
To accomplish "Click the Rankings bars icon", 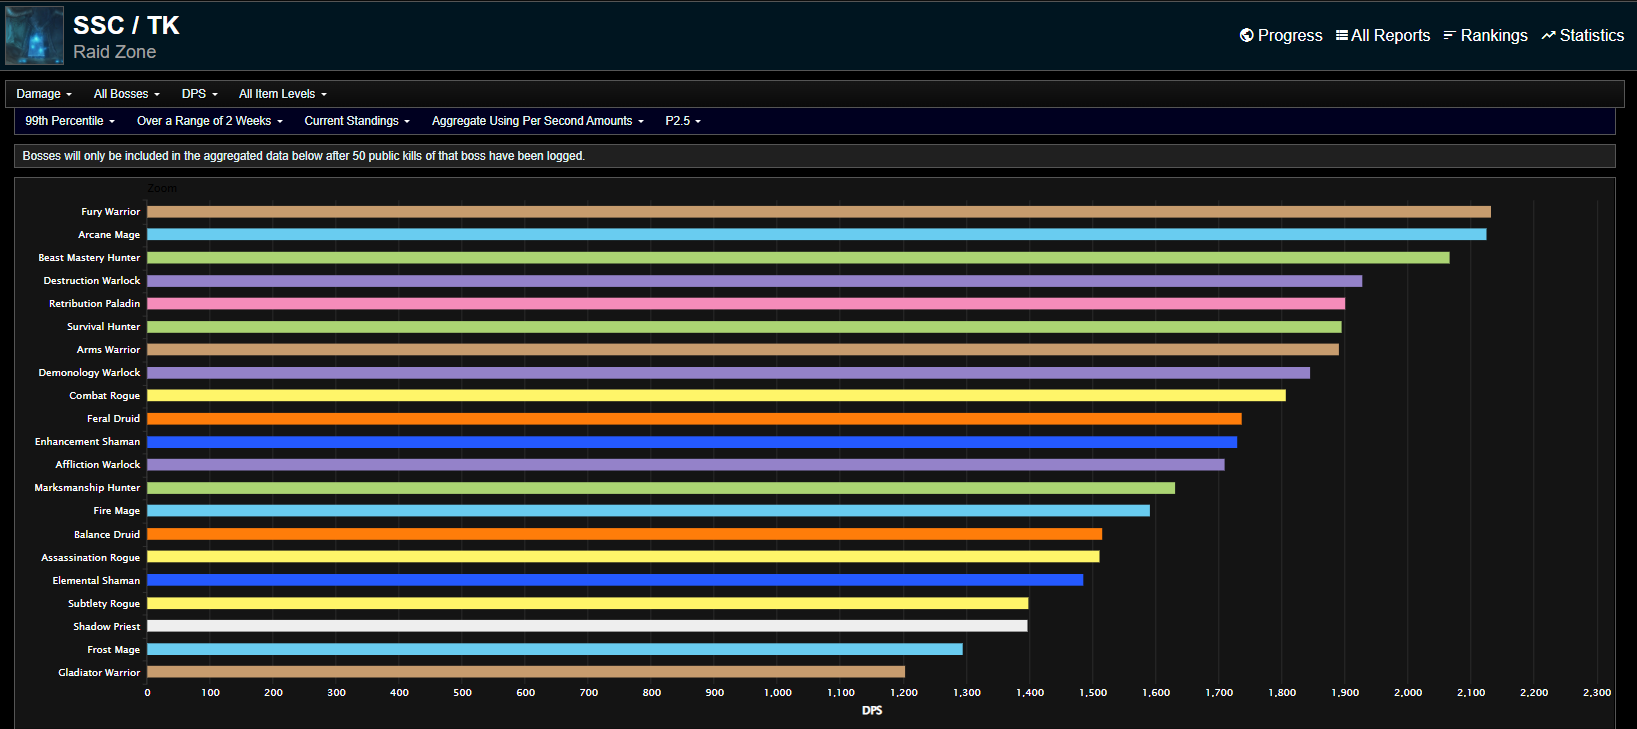I will 1449,35.
